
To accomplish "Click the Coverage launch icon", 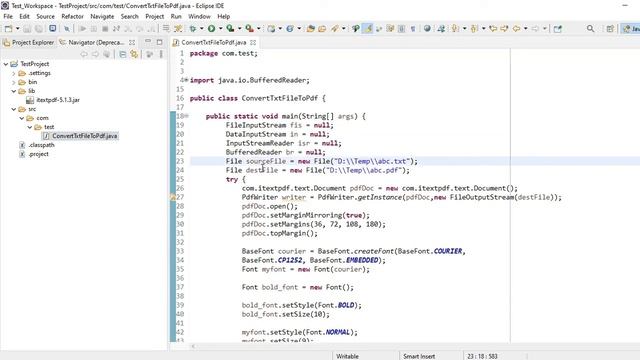I will point(230,29).
